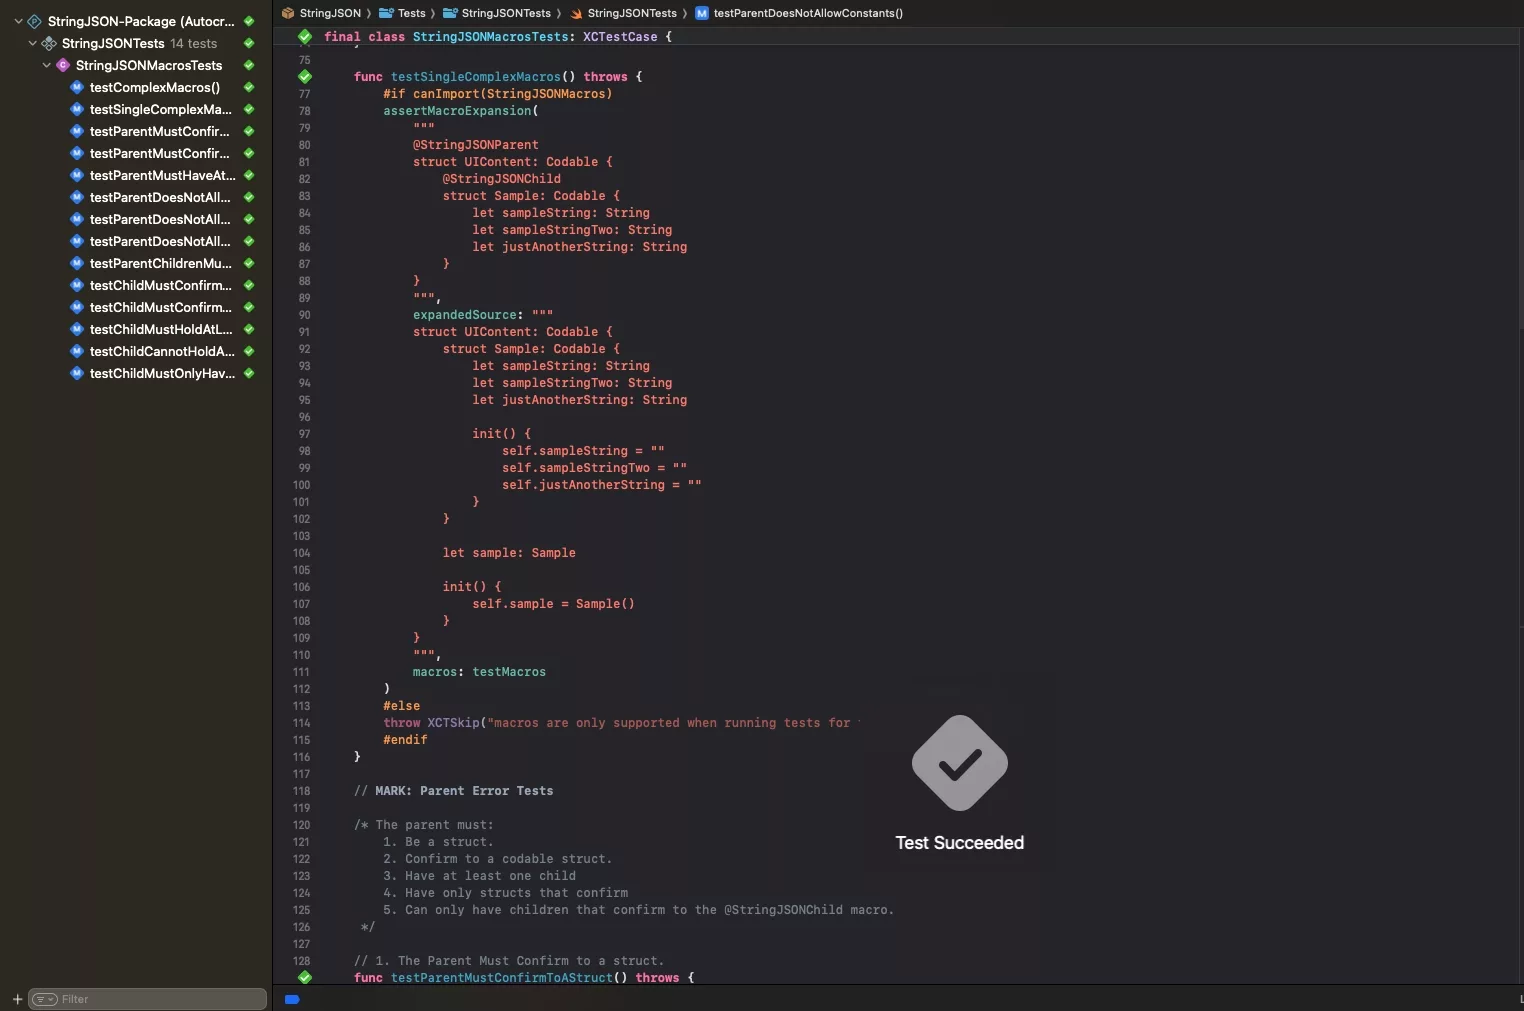Click the plus button to add test
Viewport: 1524px width, 1011px height.
[17, 999]
